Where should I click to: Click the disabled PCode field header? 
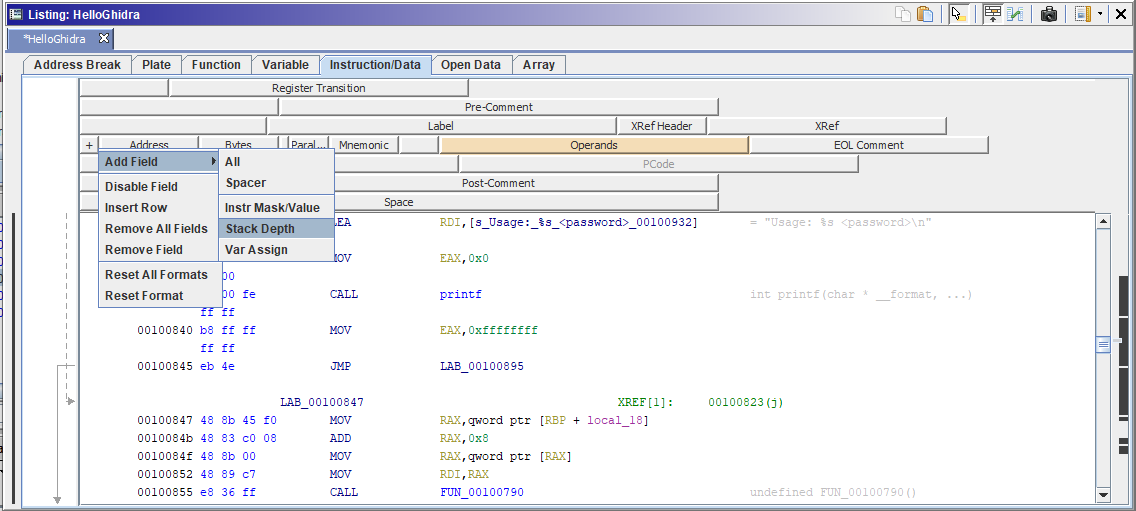659,164
